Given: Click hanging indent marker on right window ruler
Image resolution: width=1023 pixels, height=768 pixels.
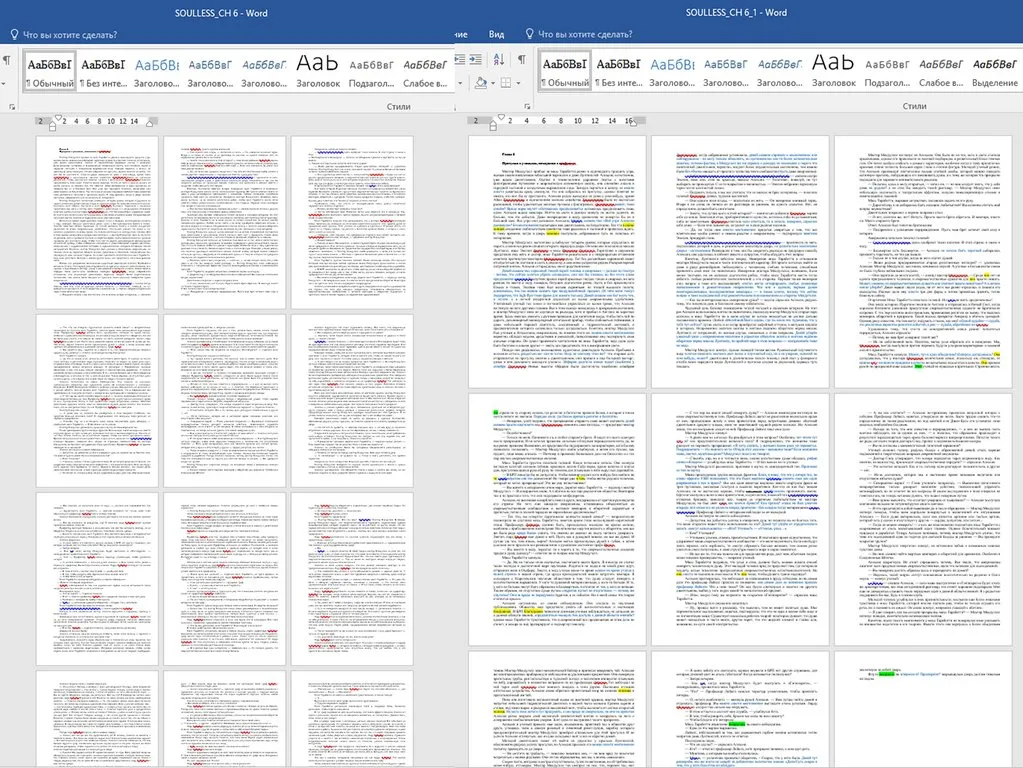Looking at the screenshot, I should coord(493,125).
